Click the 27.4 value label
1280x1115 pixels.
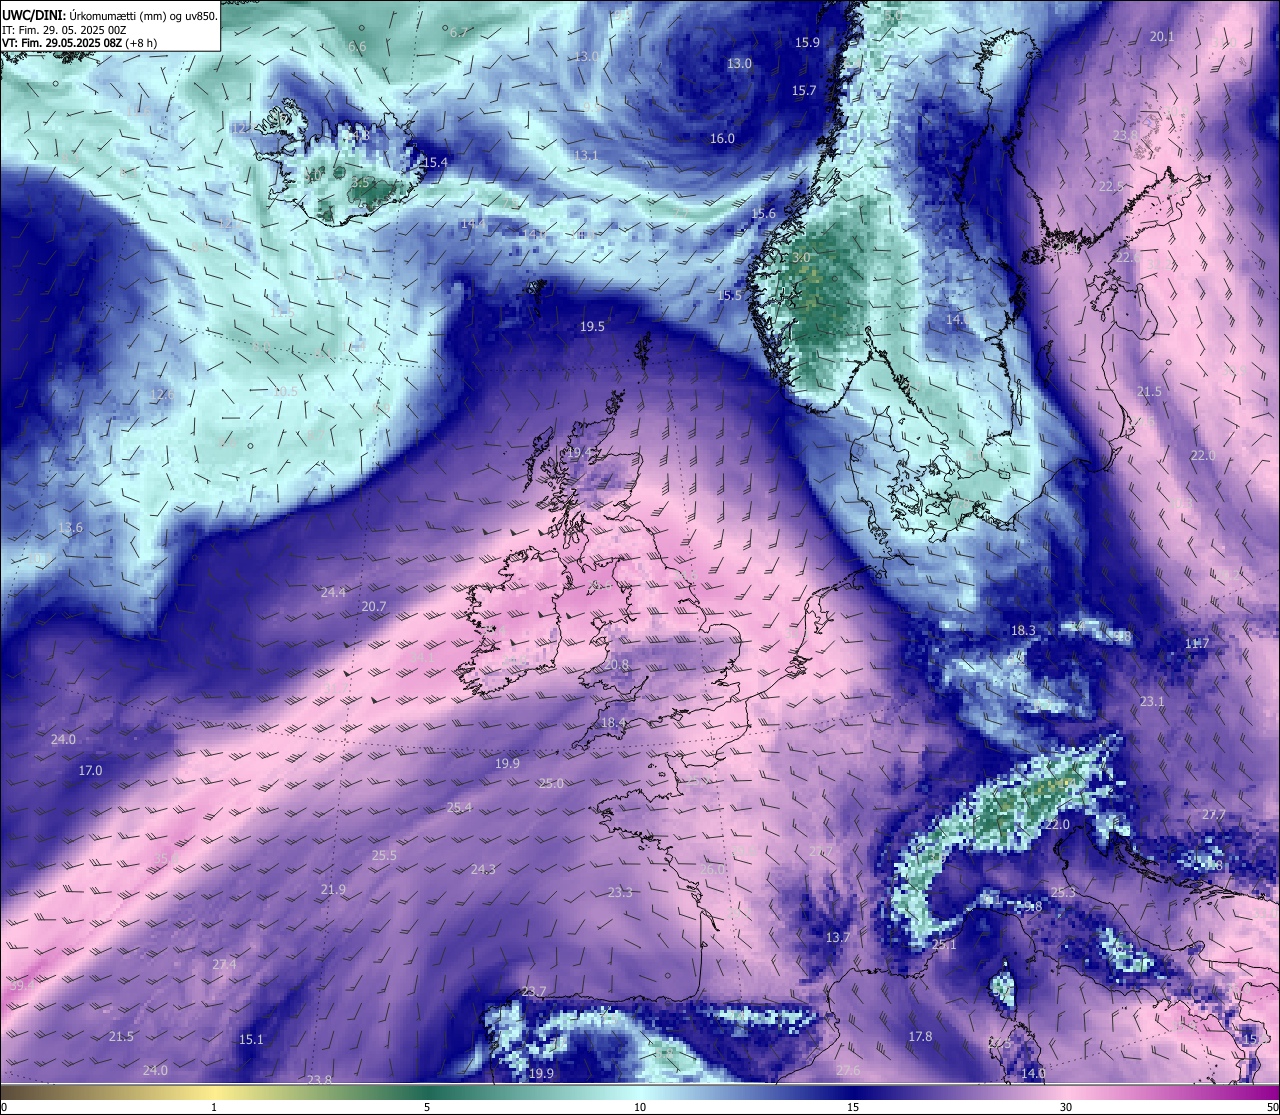[x=224, y=964]
